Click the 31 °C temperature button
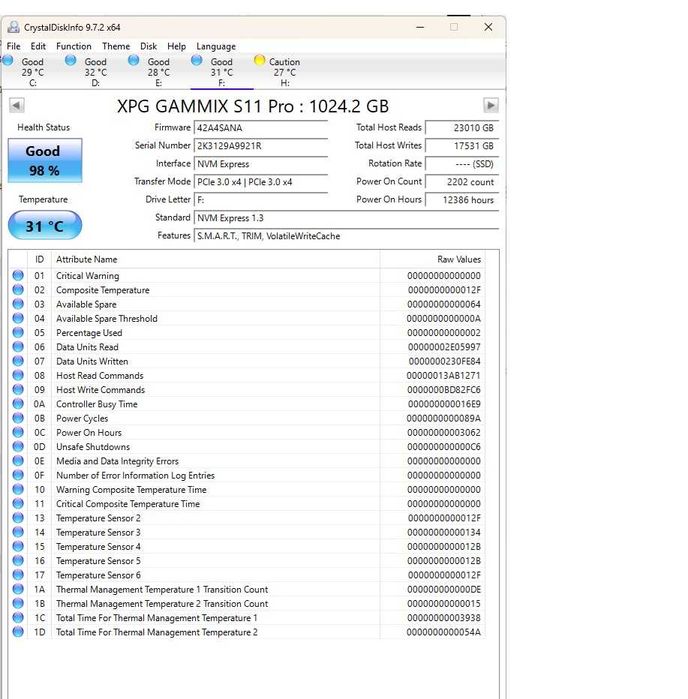 [x=45, y=226]
